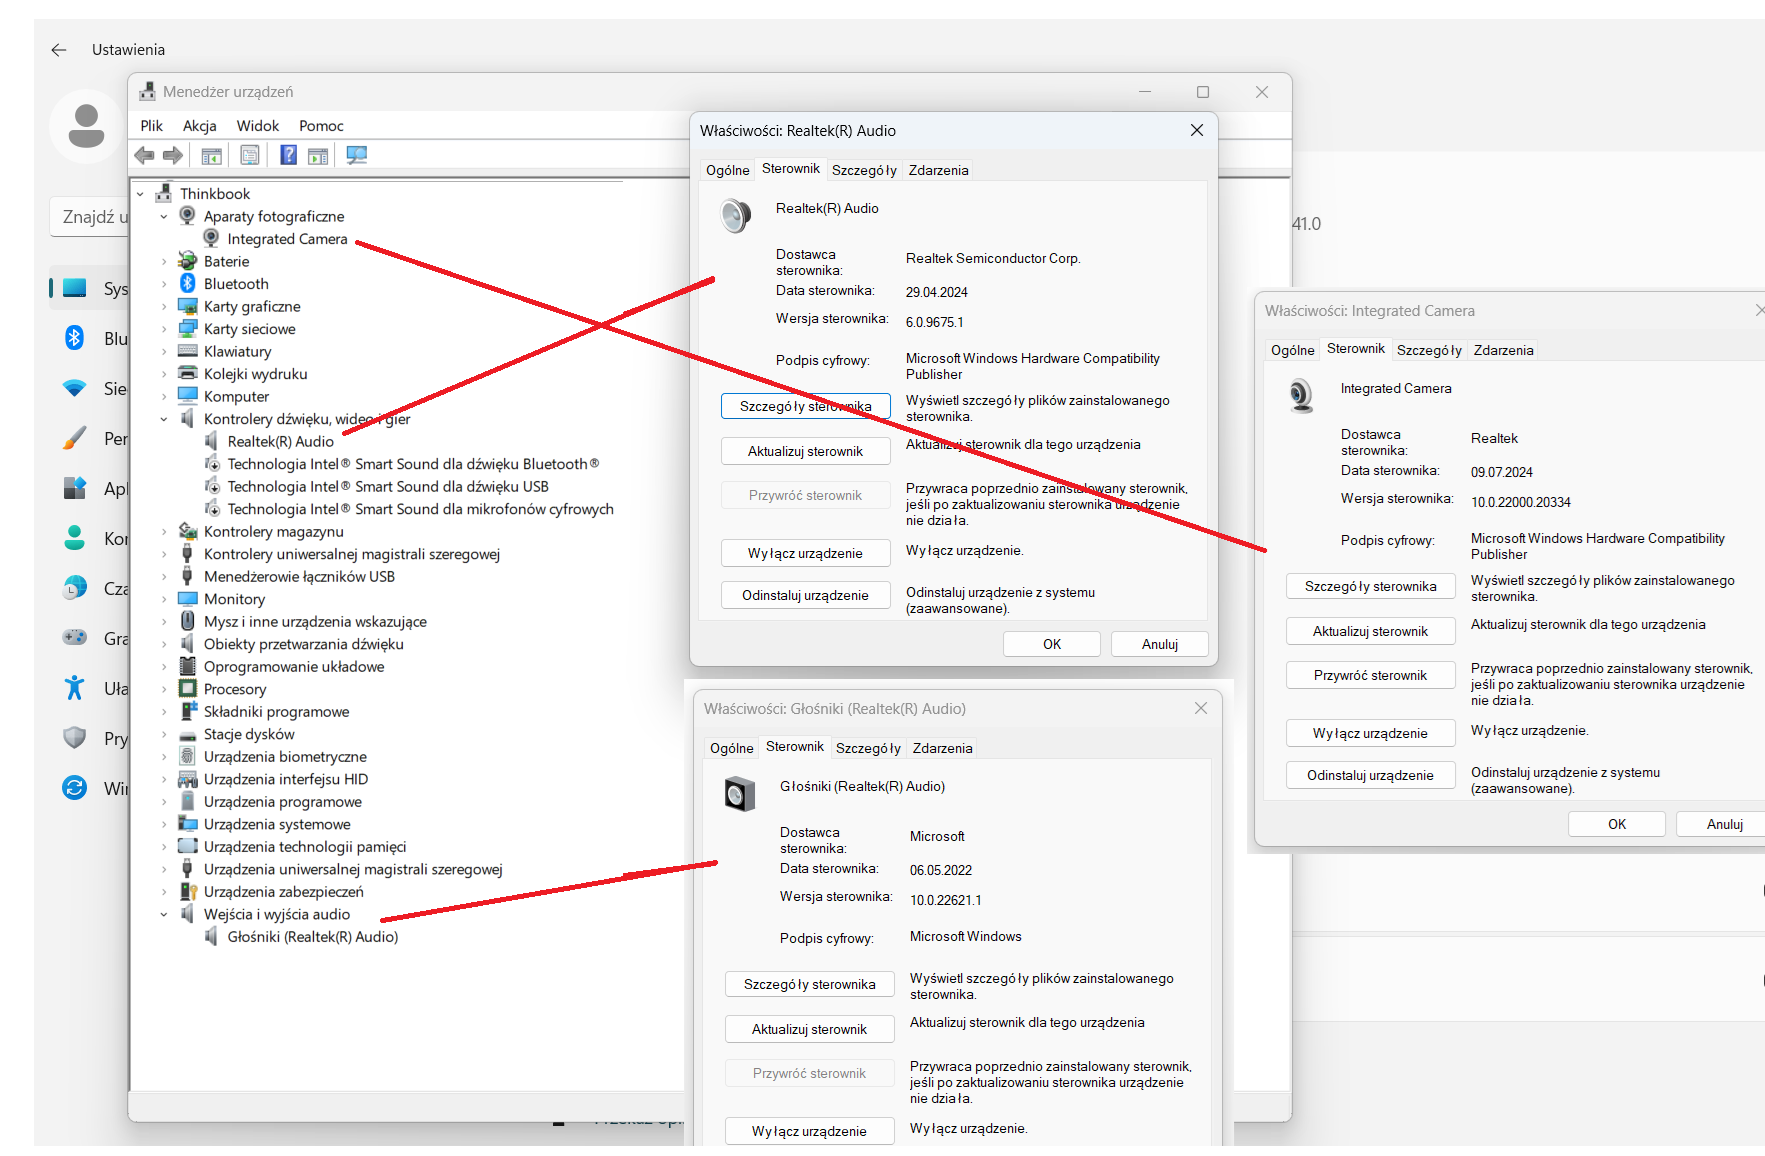Screen dimensions: 1765x1156
Task: Click the scan for hardware changes monitor icon
Action: pos(356,155)
